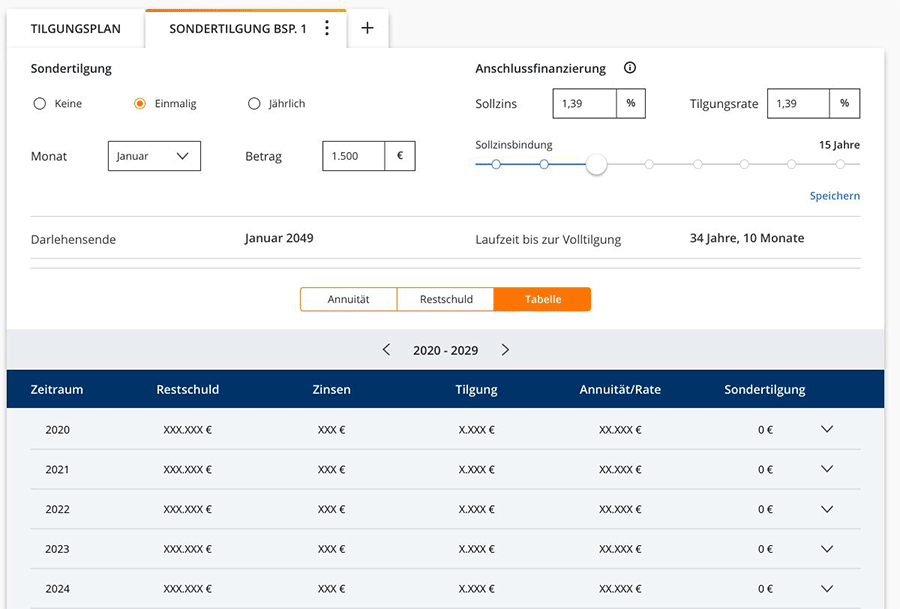
Task: Expand the 2024 row details
Action: click(826, 589)
